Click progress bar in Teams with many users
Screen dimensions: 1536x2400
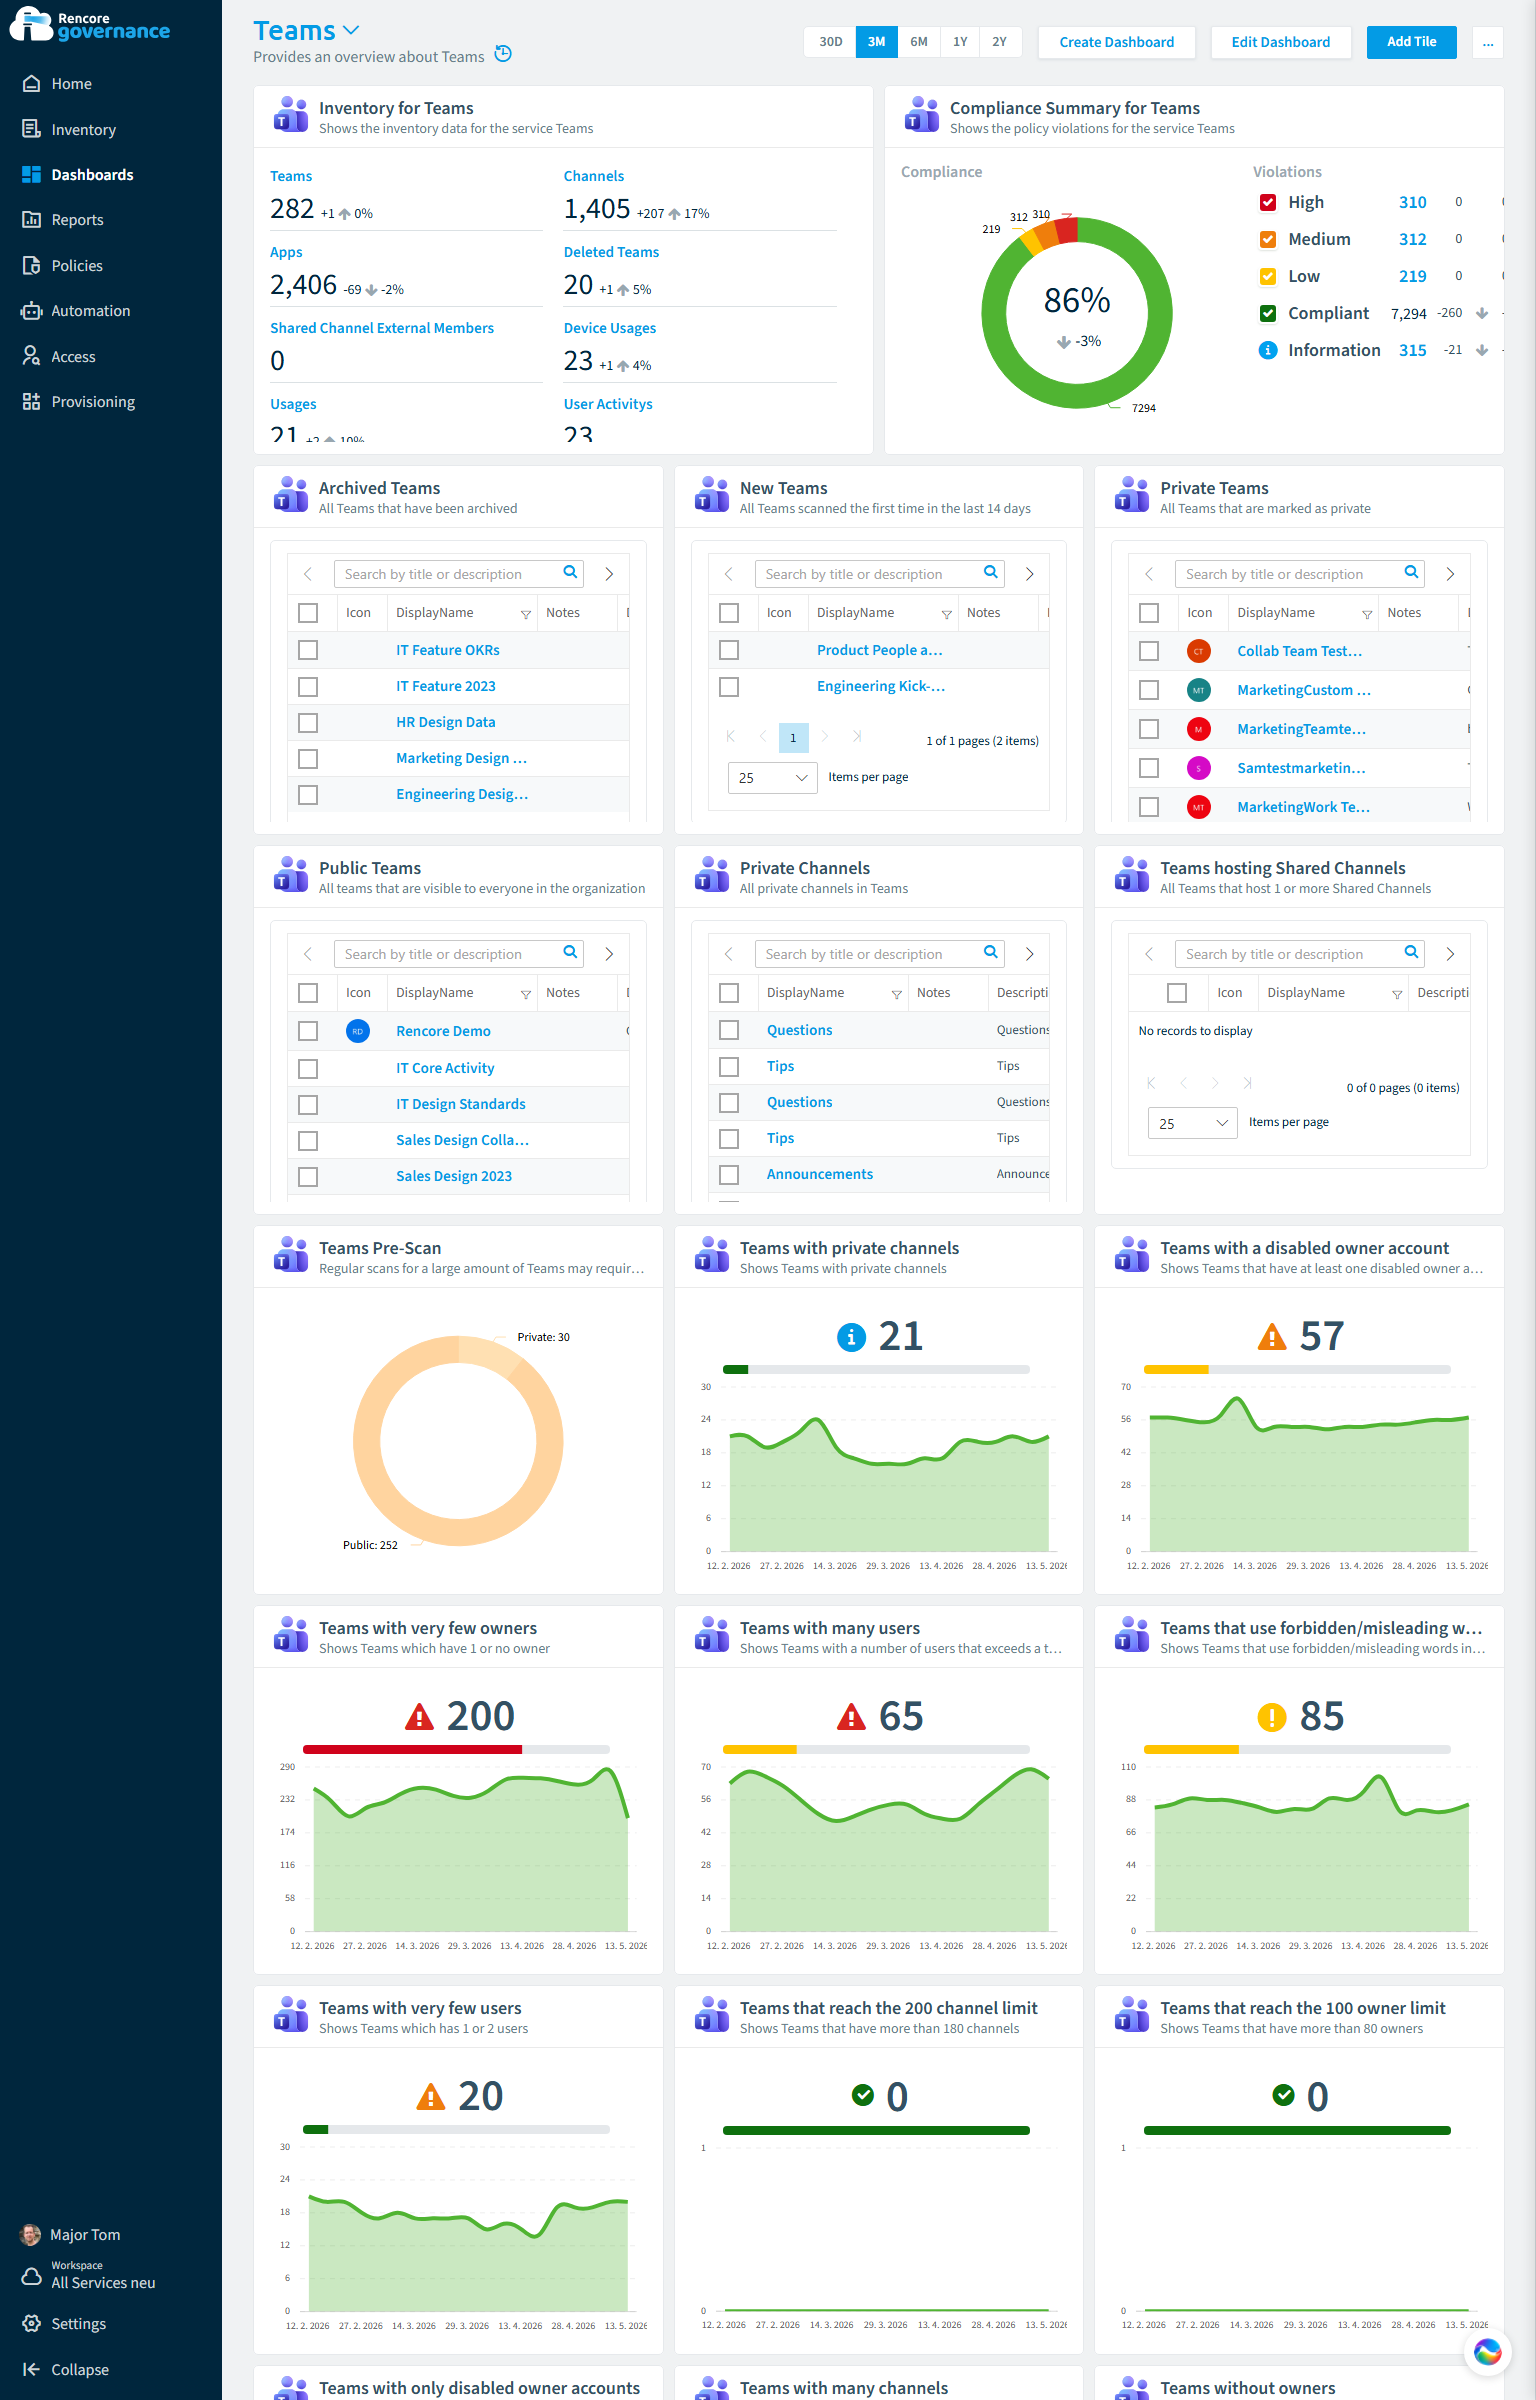pyautogui.click(x=876, y=1749)
